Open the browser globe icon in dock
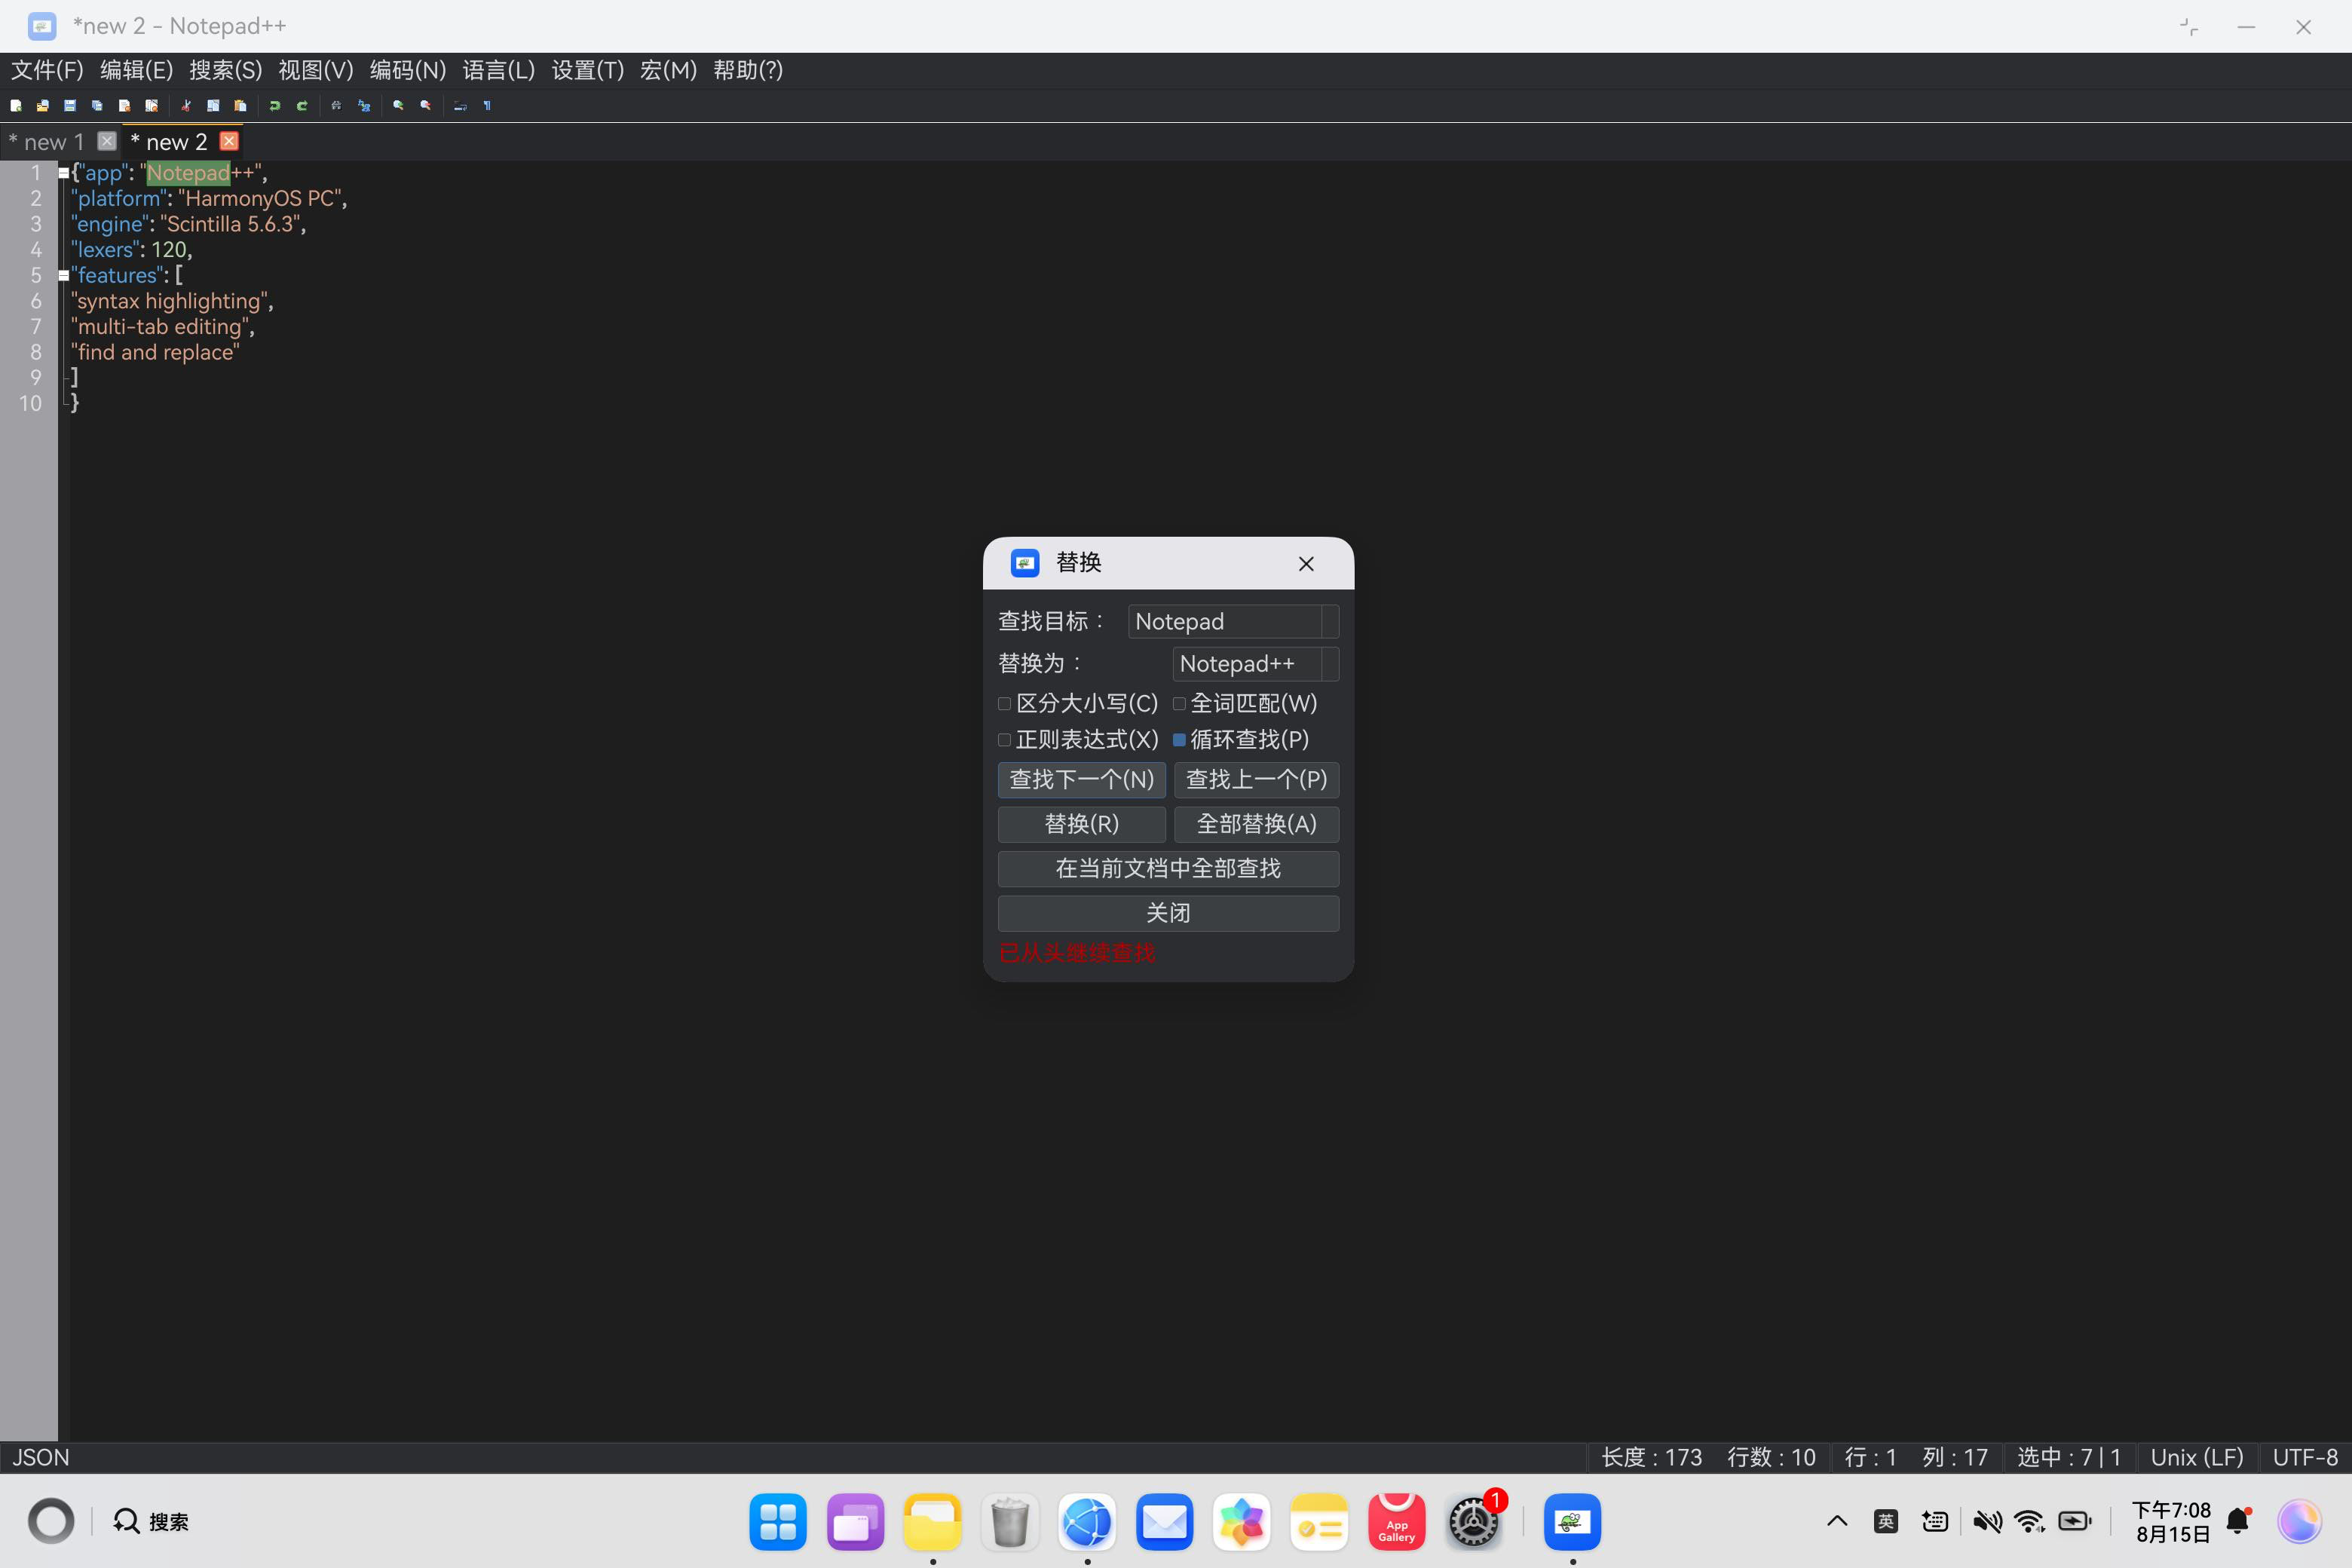 (1087, 1522)
